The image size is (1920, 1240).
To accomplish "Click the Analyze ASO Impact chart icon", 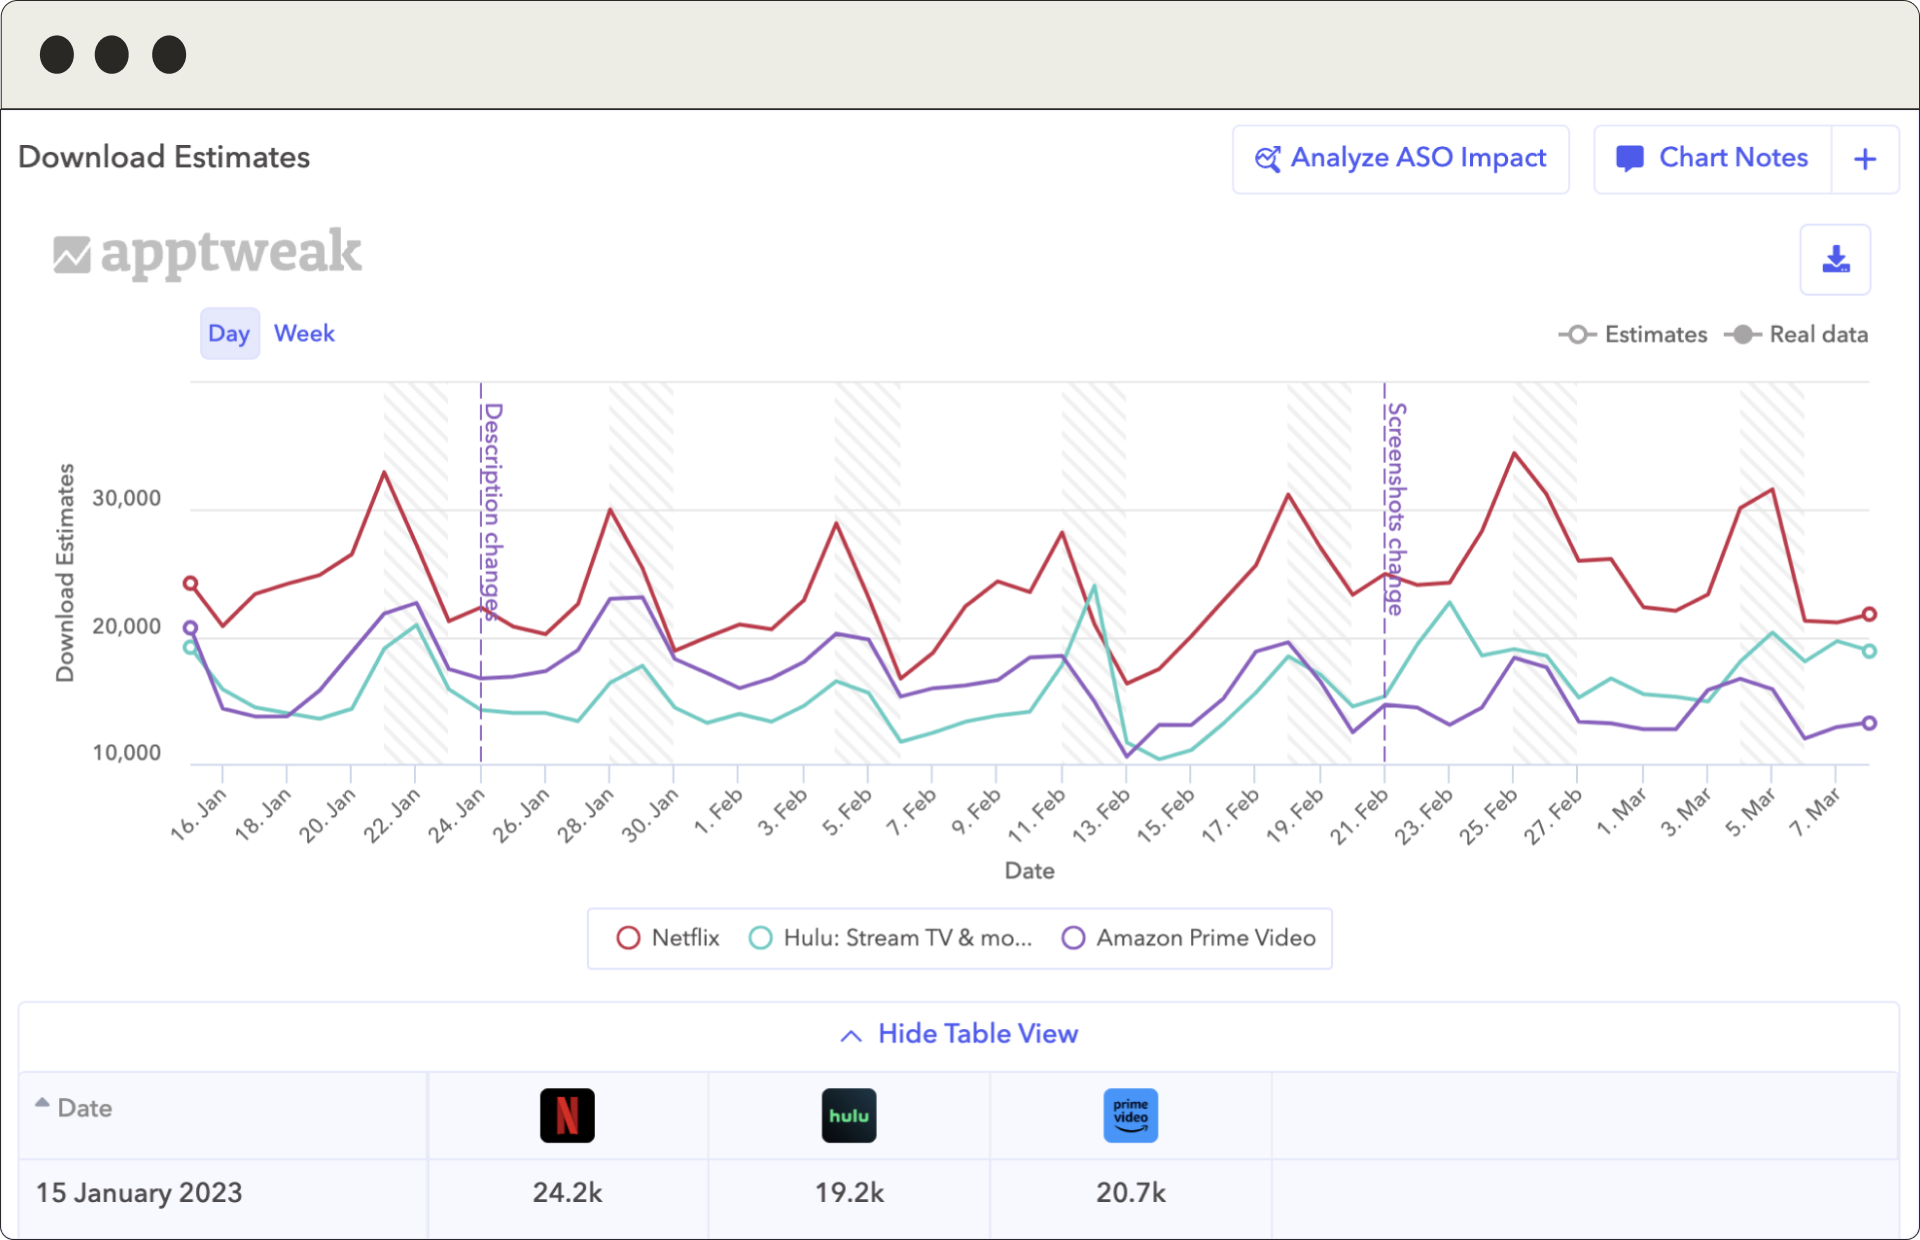I will click(1267, 159).
